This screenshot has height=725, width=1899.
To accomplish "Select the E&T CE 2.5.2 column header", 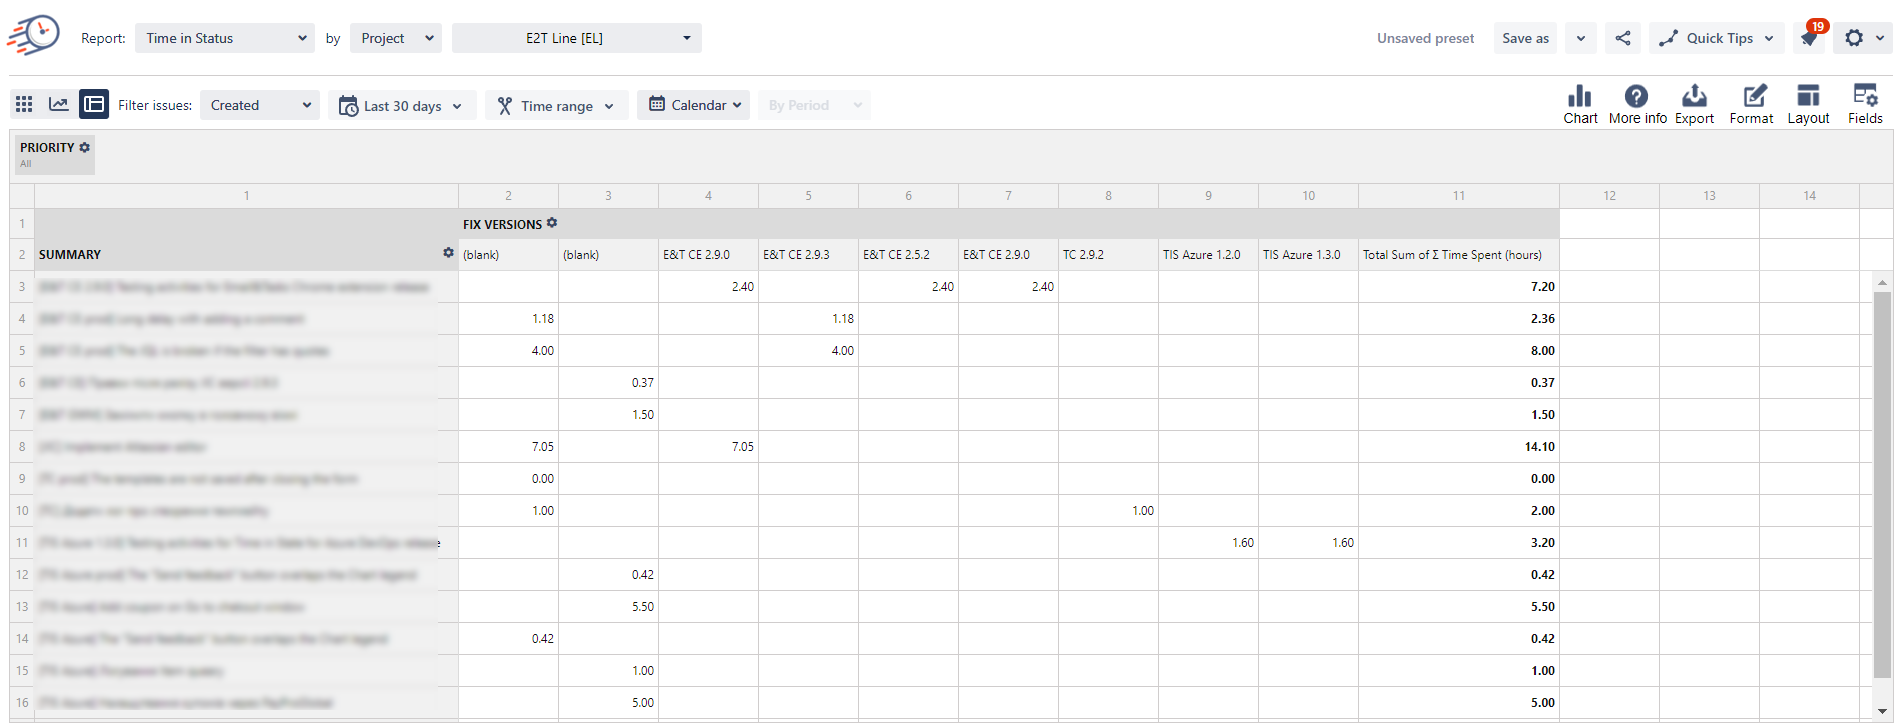I will pyautogui.click(x=908, y=255).
